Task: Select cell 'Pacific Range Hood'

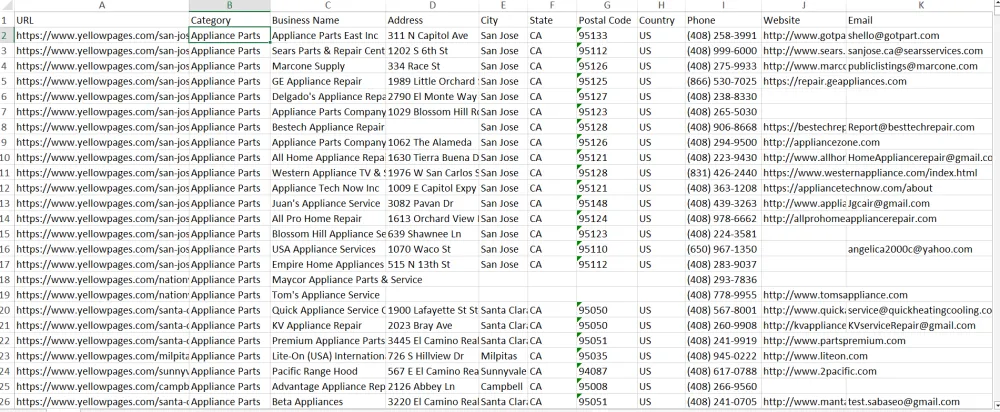Action: point(328,371)
